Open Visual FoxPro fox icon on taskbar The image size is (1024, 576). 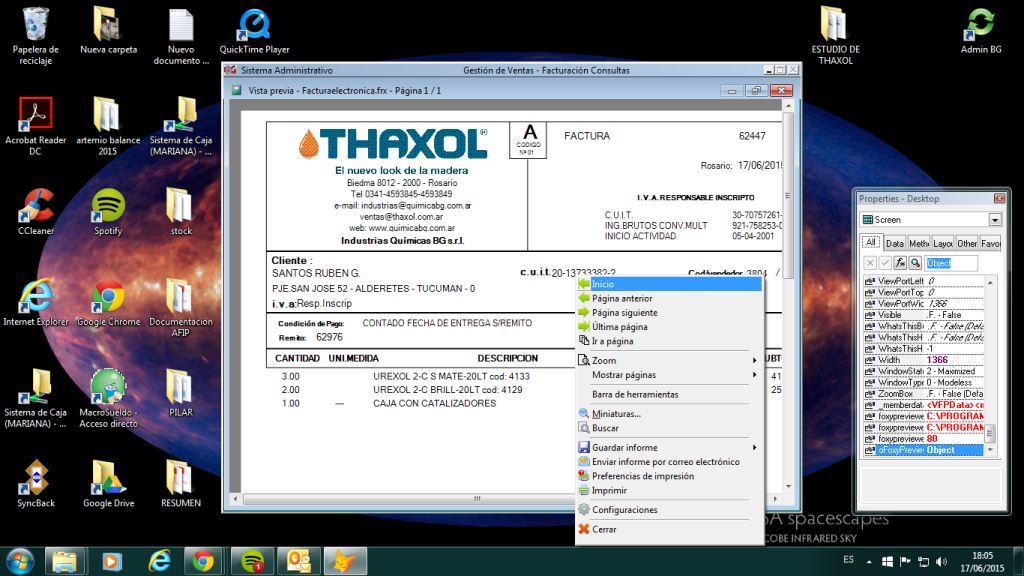(345, 561)
